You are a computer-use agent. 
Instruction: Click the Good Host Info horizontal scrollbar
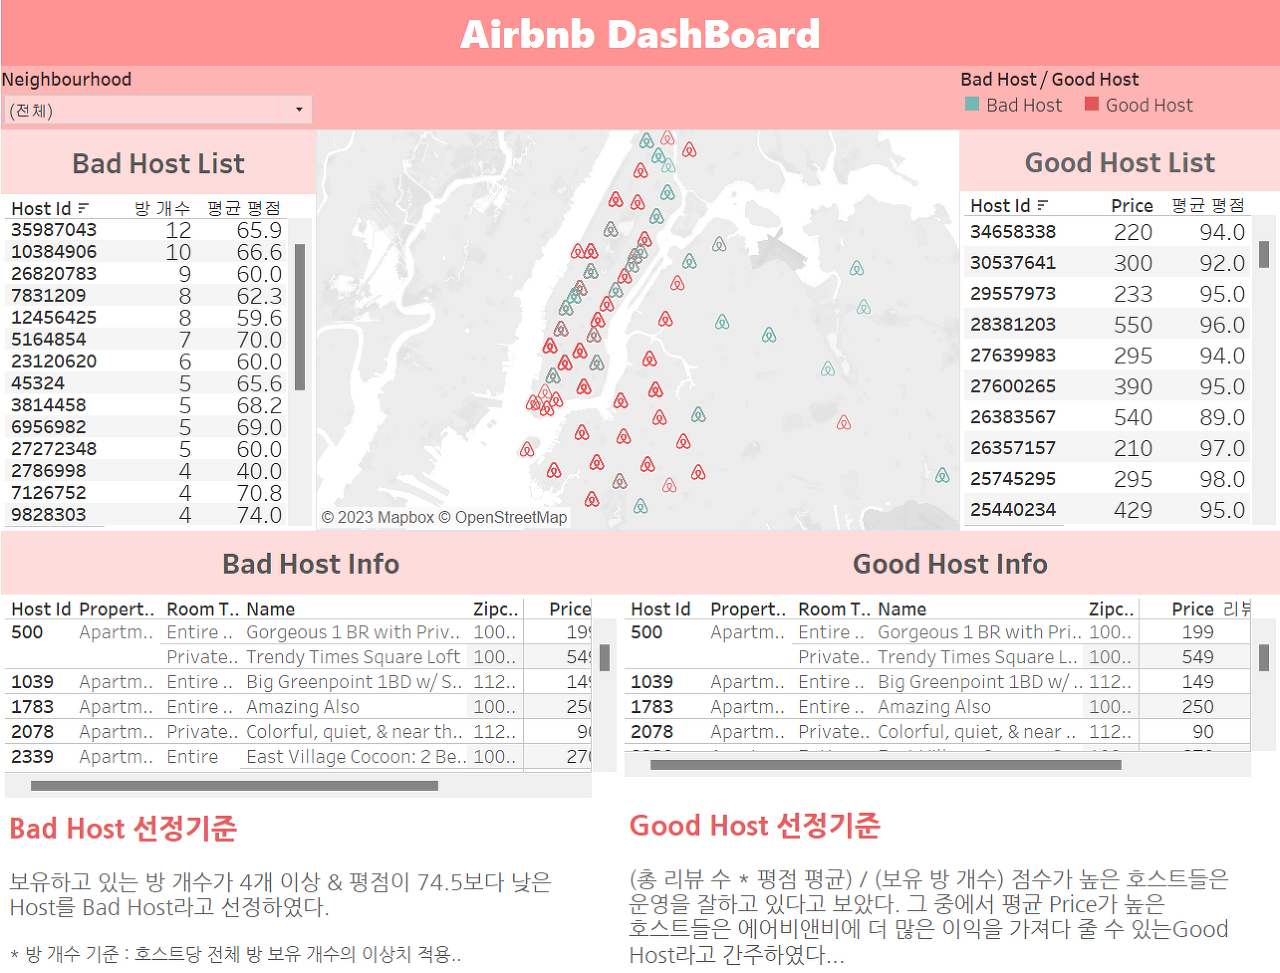tap(886, 765)
